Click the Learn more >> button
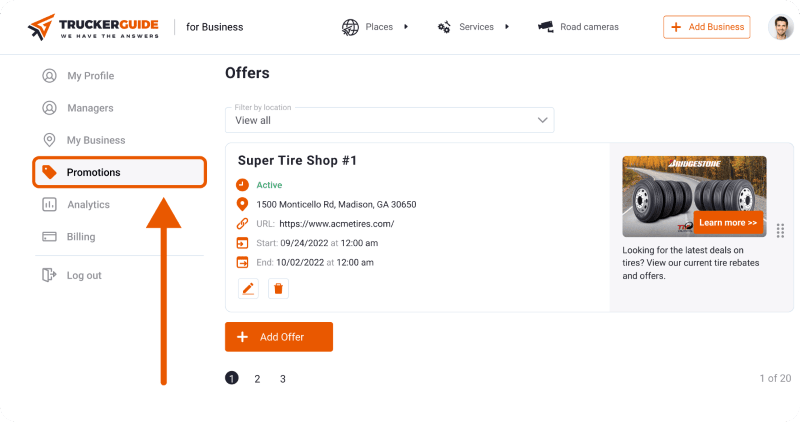Viewport: 800px width, 422px height. (728, 222)
